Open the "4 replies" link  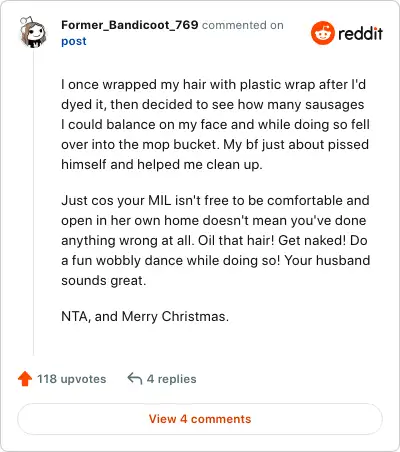pyautogui.click(x=172, y=379)
